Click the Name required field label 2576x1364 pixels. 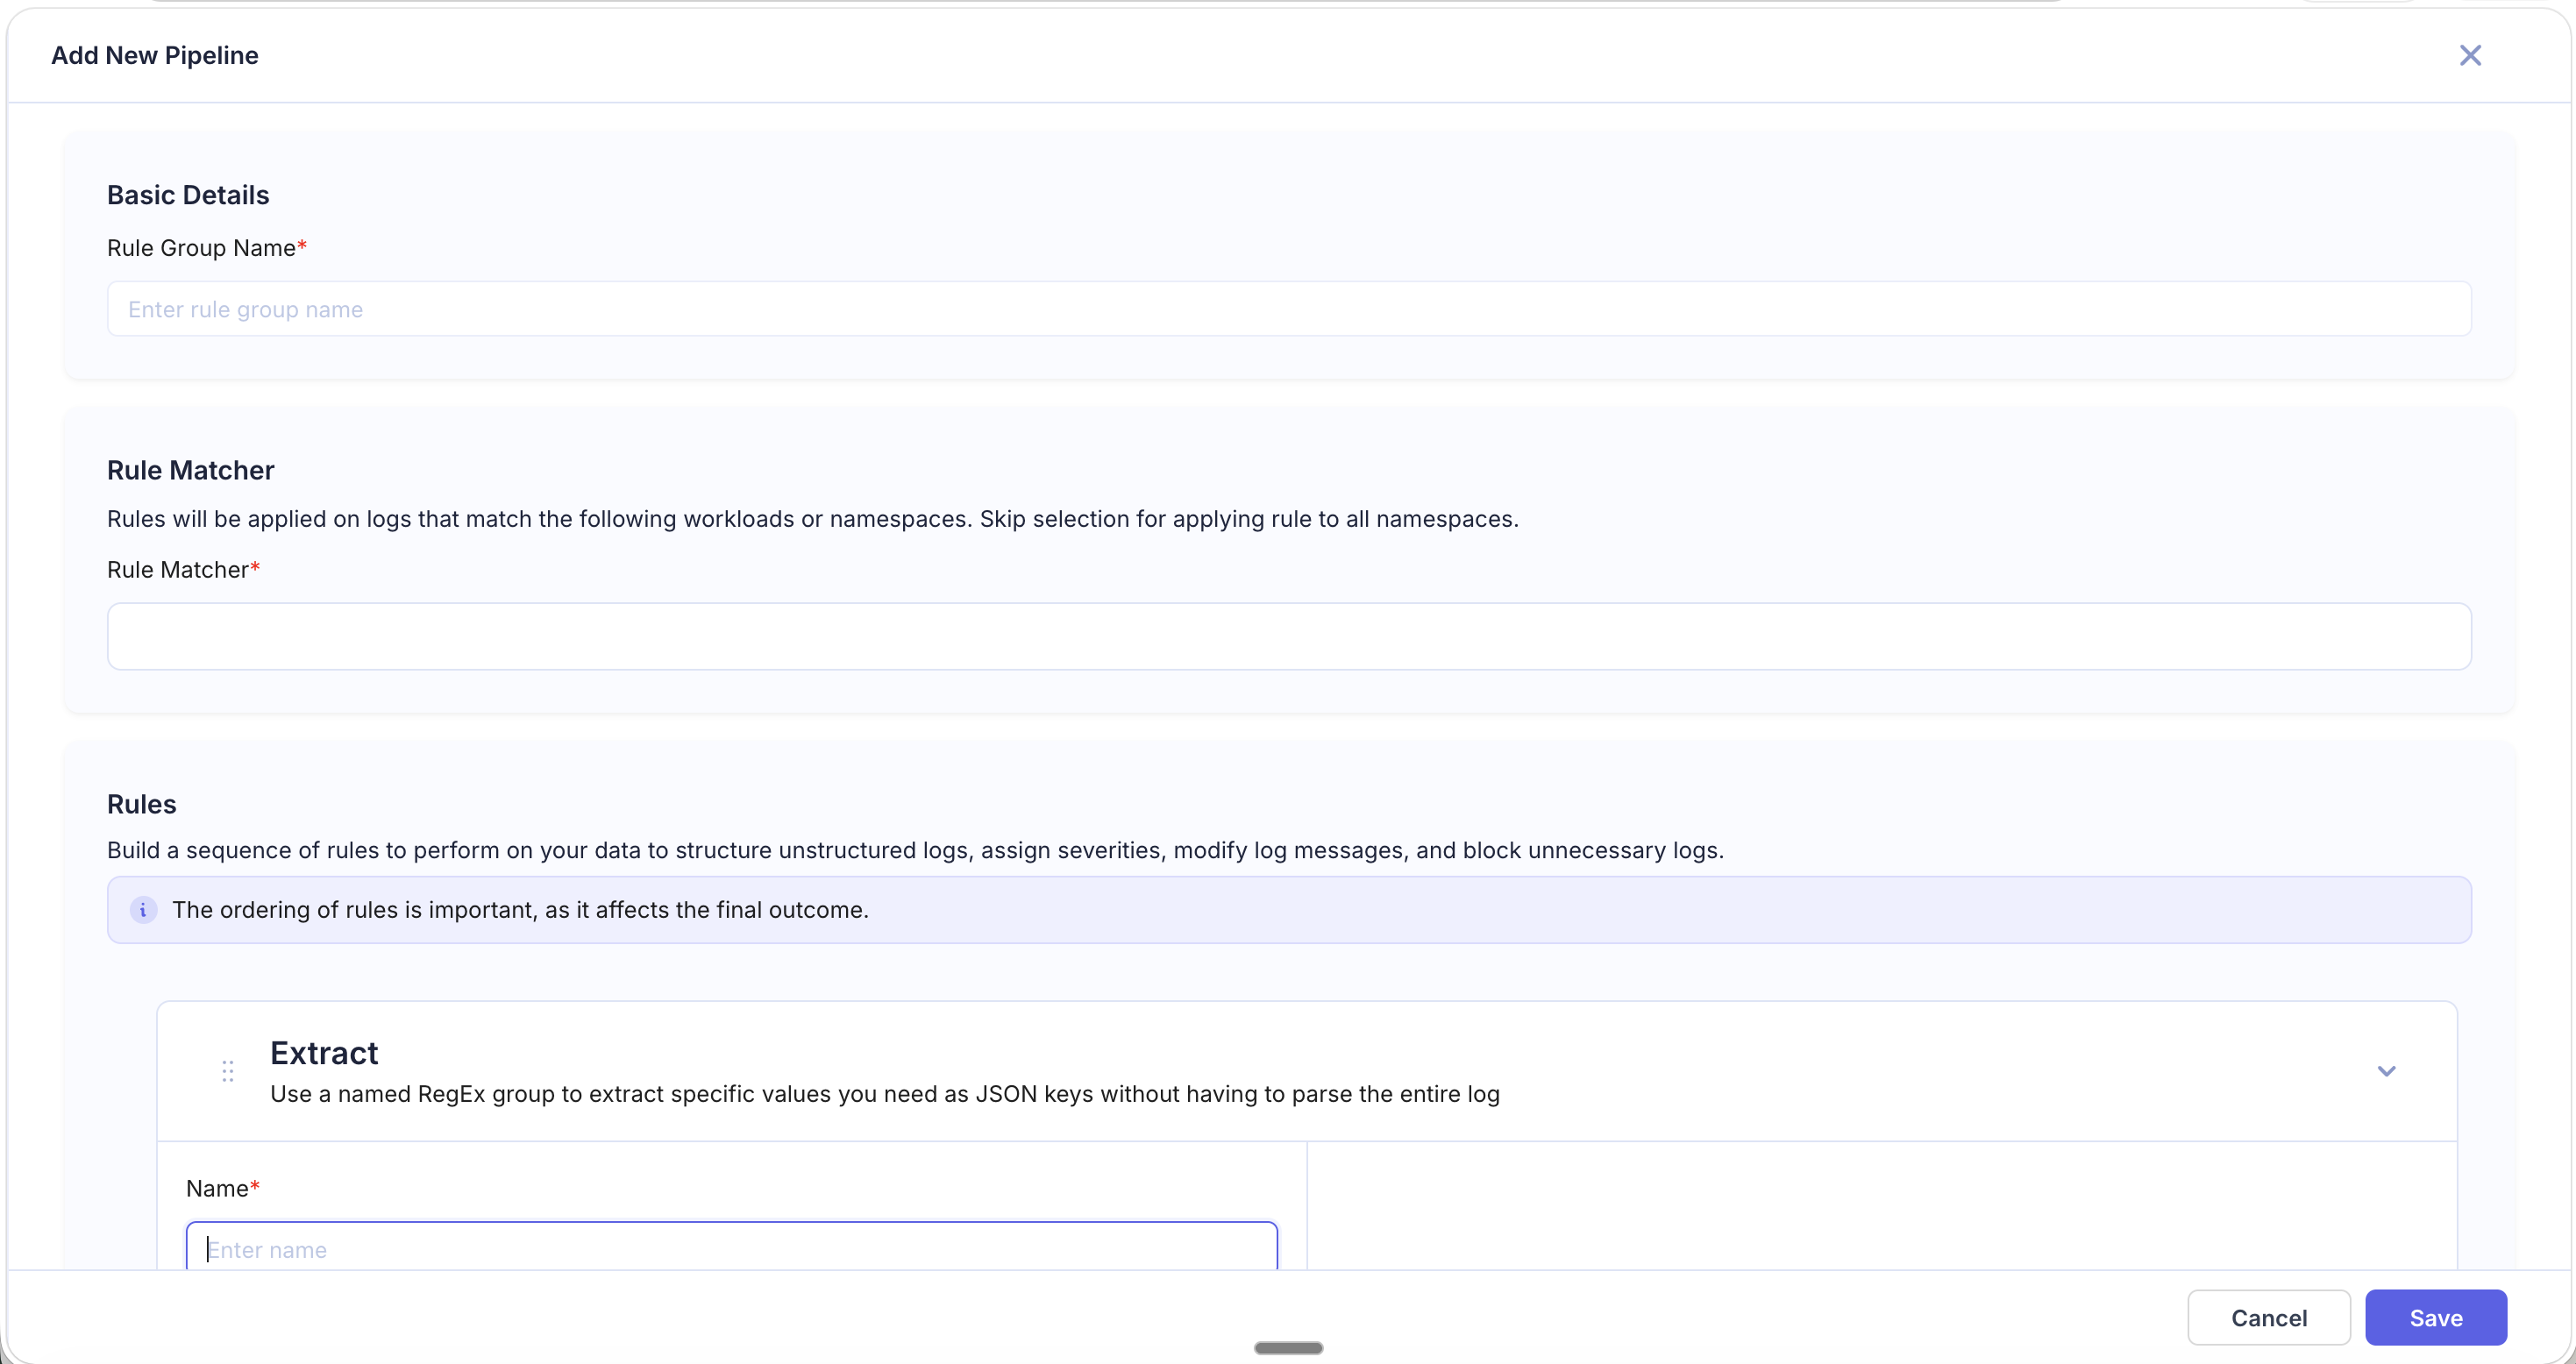coord(221,1187)
